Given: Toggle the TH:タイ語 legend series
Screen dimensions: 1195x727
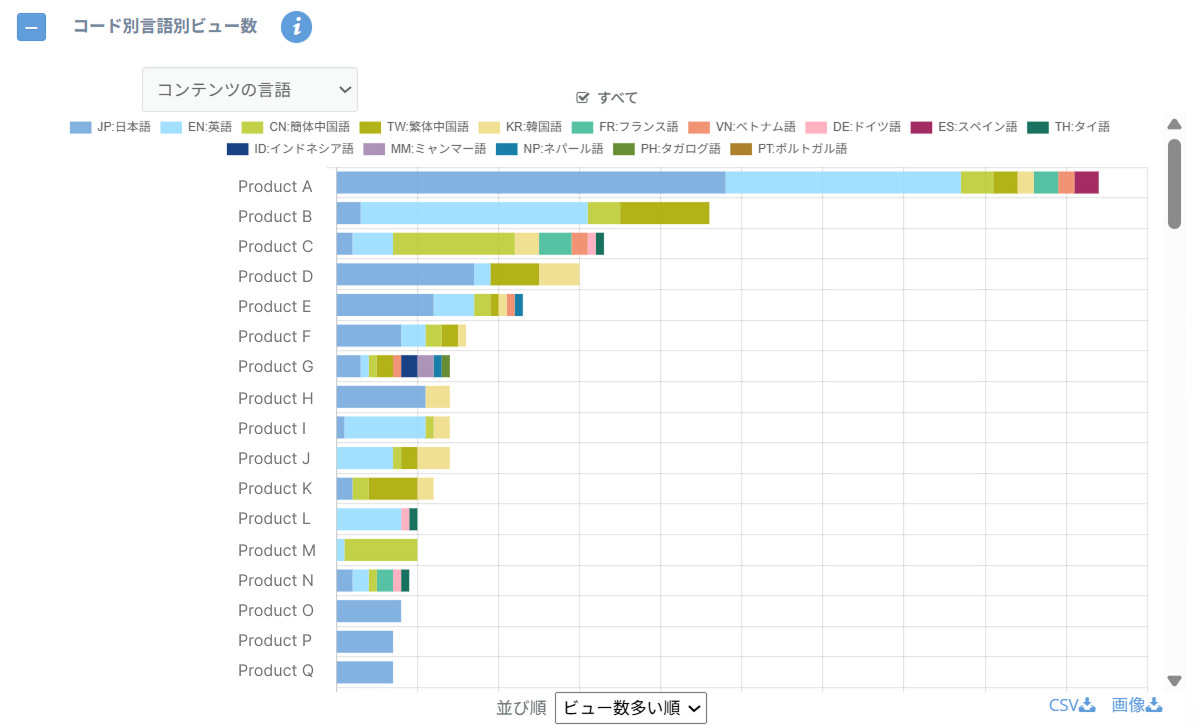Looking at the screenshot, I should point(1070,127).
